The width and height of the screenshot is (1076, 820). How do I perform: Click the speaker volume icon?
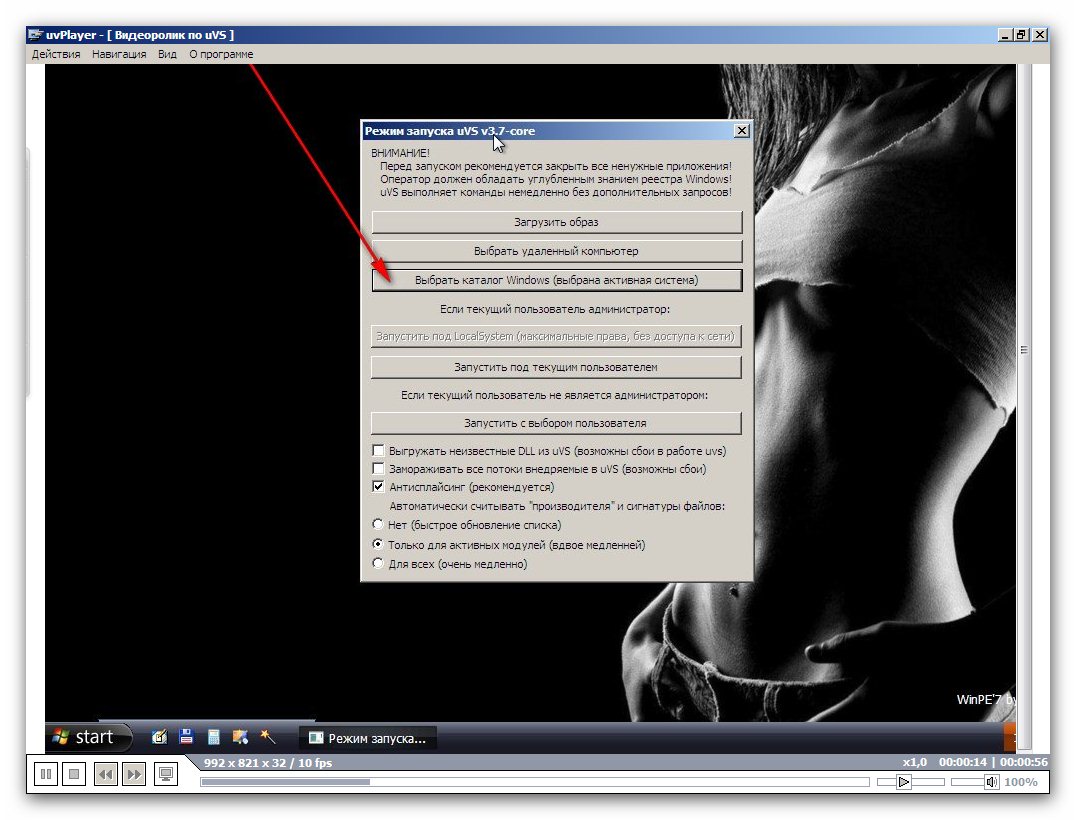[x=990, y=782]
